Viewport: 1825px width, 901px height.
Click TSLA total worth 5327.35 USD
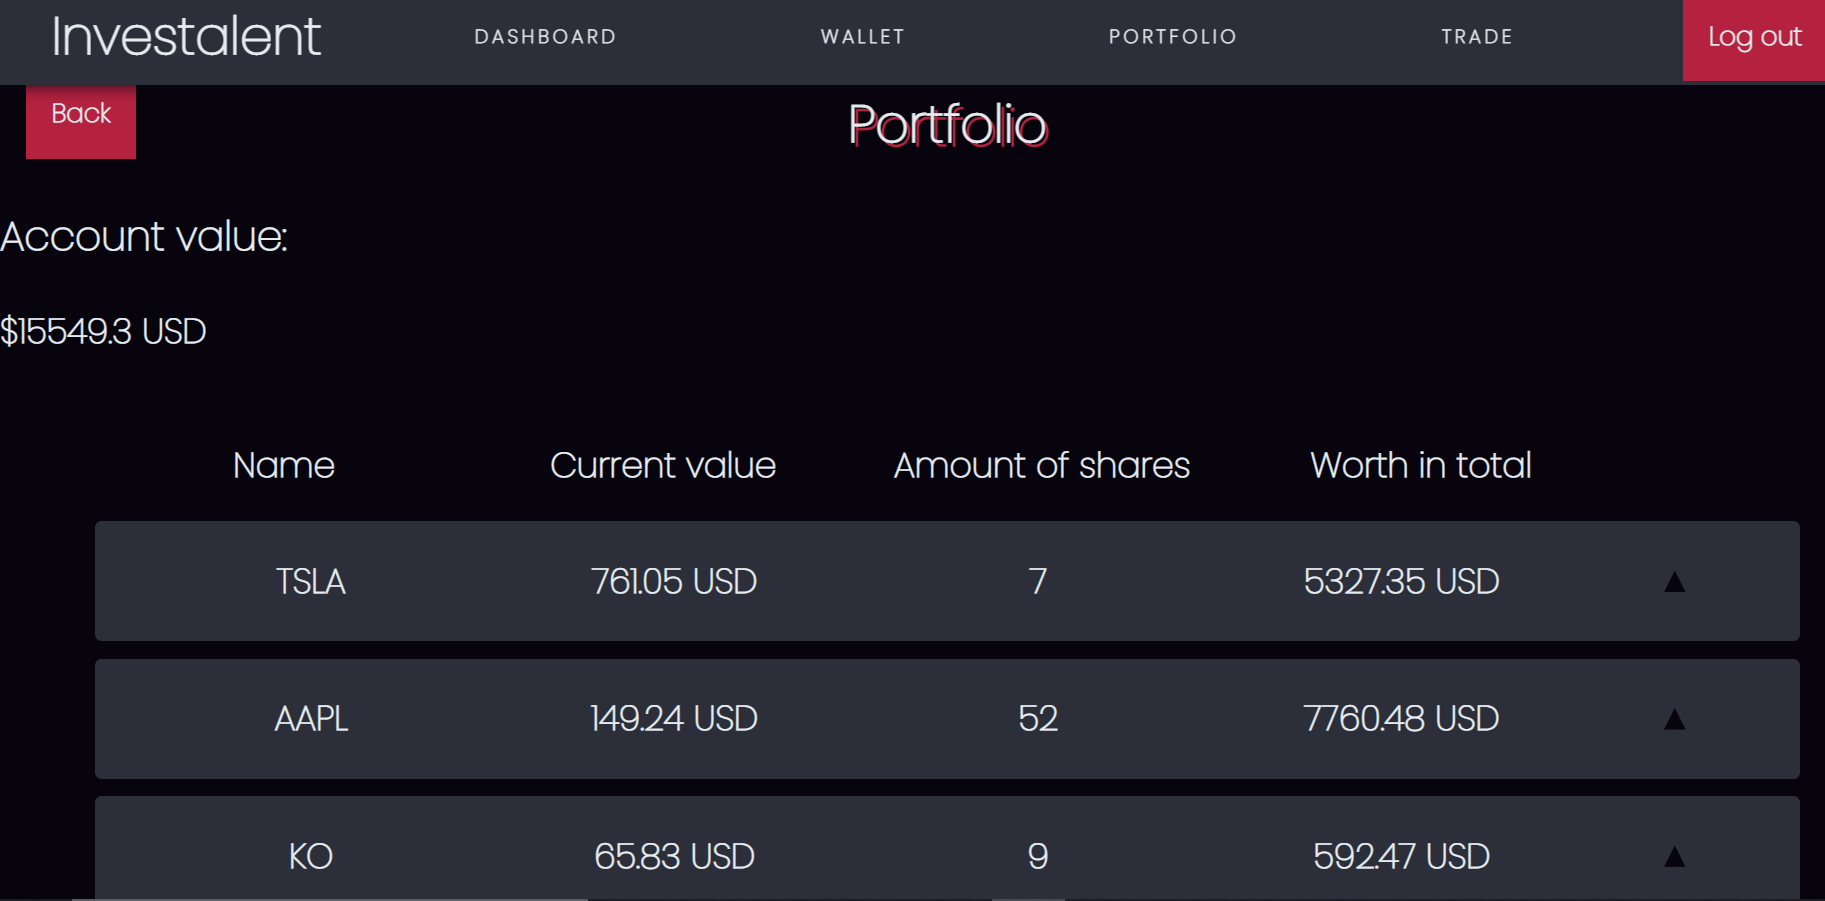[1401, 582]
